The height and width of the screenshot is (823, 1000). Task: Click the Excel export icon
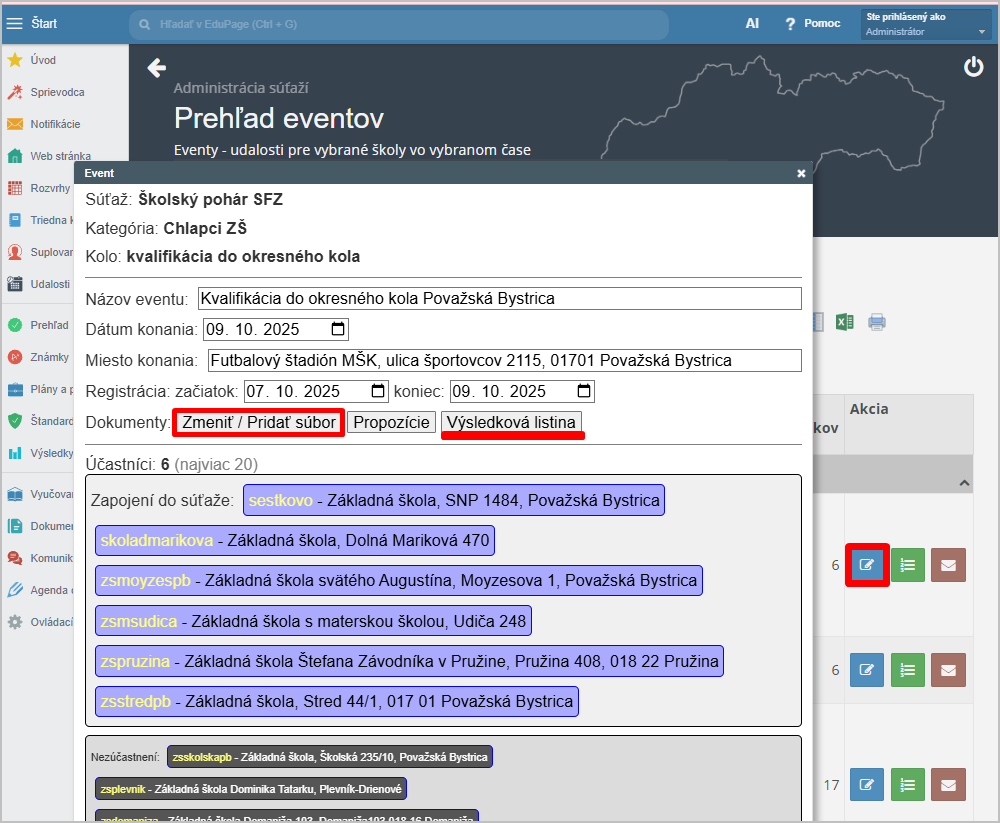(845, 322)
